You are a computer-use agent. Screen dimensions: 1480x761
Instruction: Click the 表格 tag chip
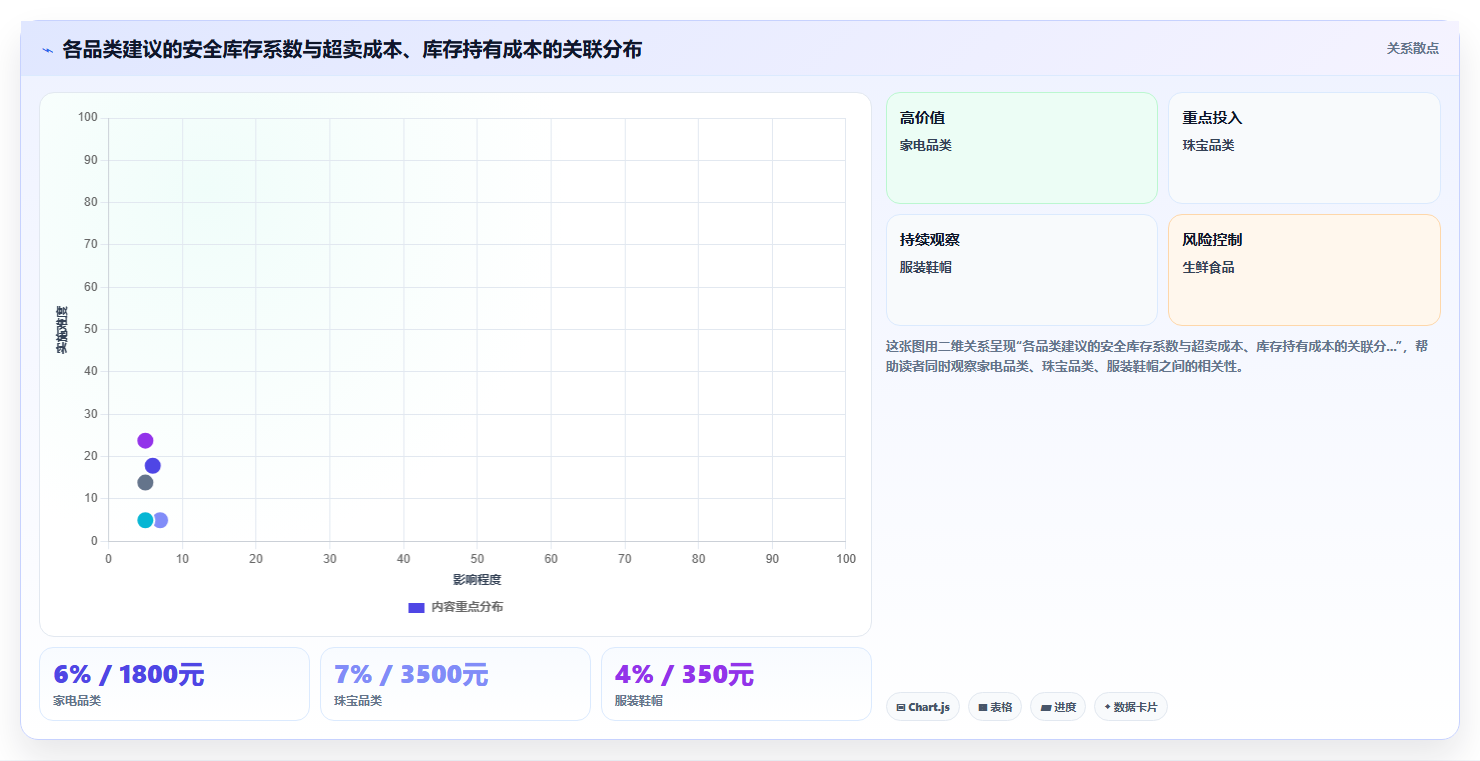point(995,707)
